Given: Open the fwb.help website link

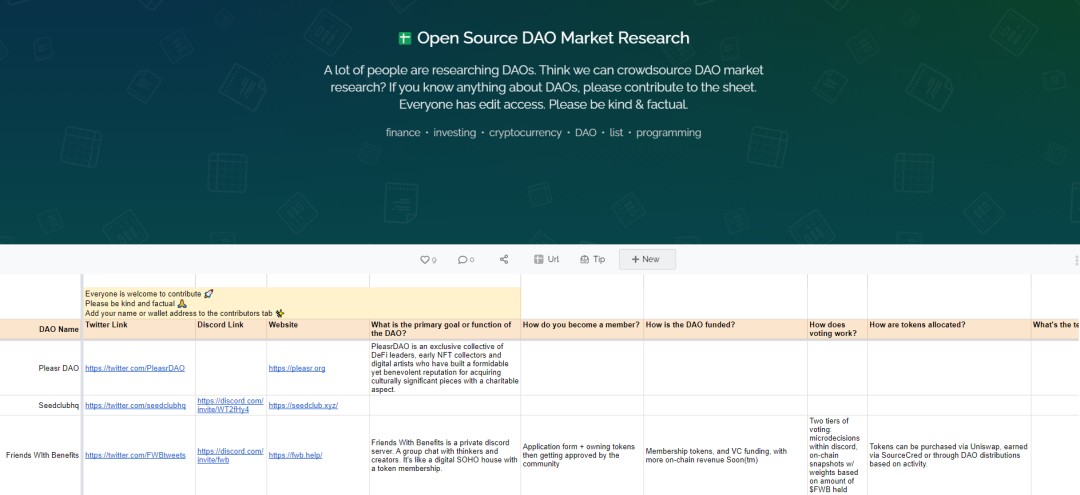Looking at the screenshot, I should [295, 455].
